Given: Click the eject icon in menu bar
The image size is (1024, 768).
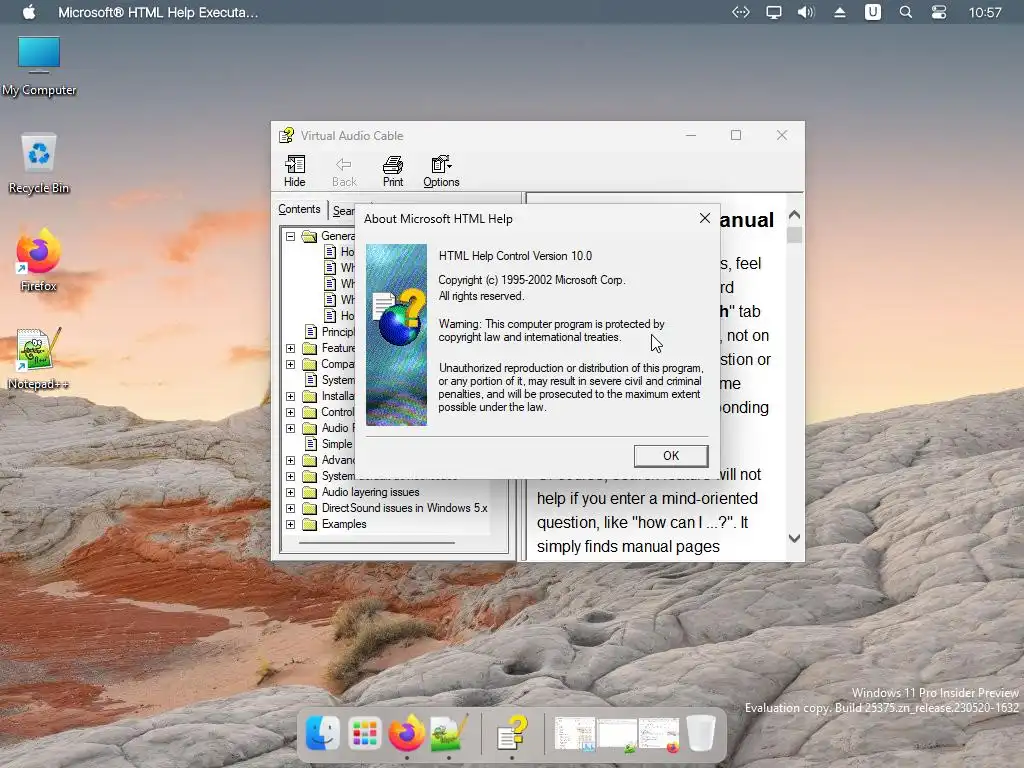Looking at the screenshot, I should click(840, 12).
